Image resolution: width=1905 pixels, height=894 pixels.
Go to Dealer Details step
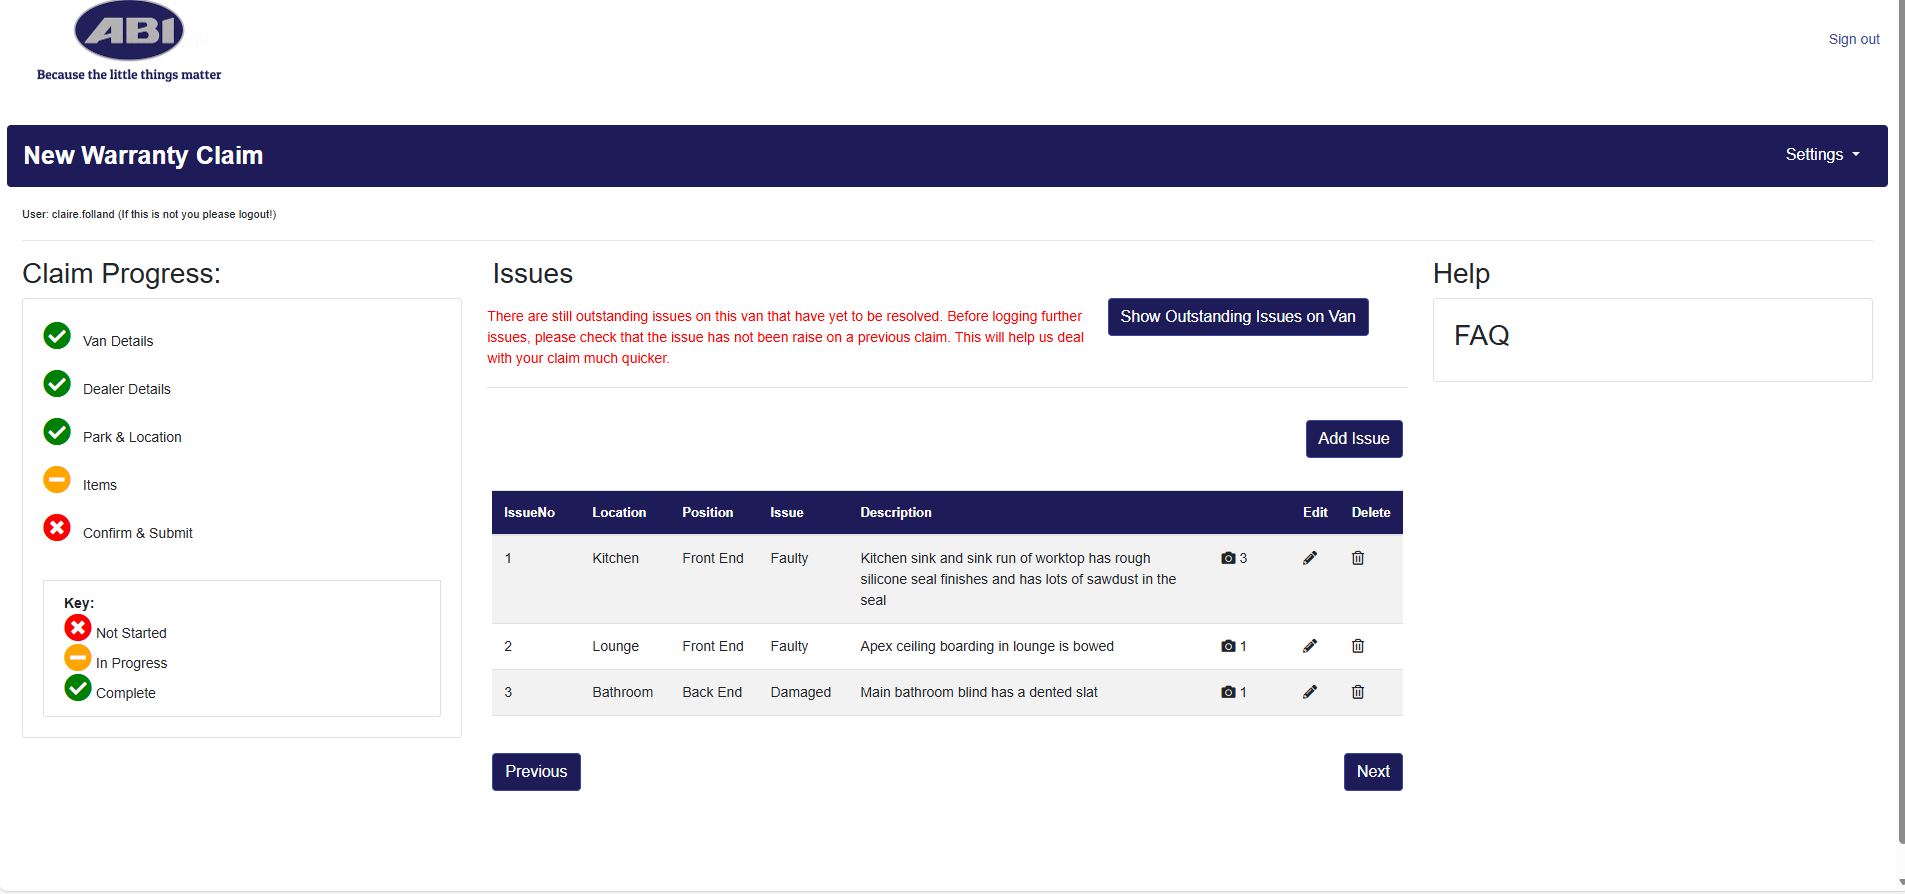127,389
